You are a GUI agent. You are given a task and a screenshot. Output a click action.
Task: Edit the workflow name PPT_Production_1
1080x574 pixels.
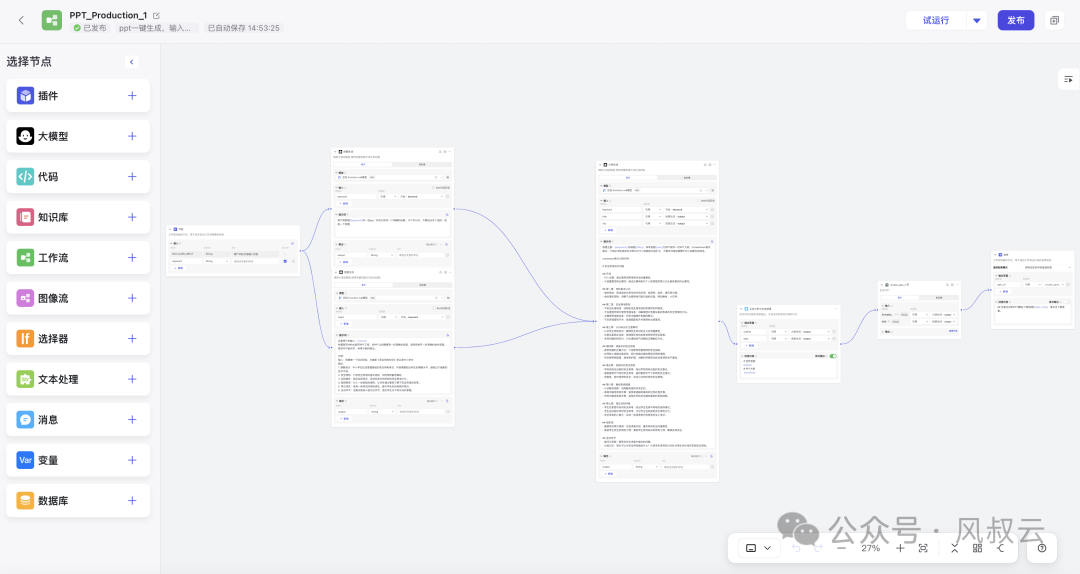pyautogui.click(x=156, y=15)
